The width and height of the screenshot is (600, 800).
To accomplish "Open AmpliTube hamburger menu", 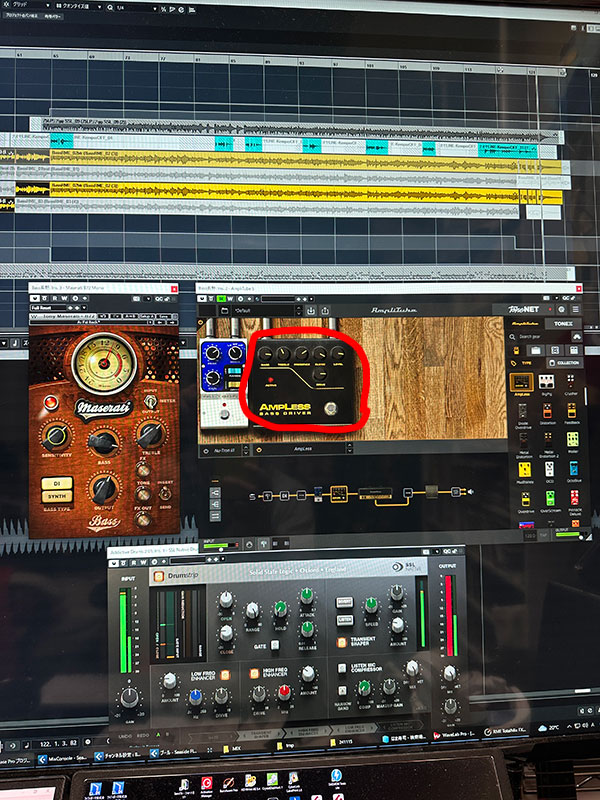I will coord(575,309).
